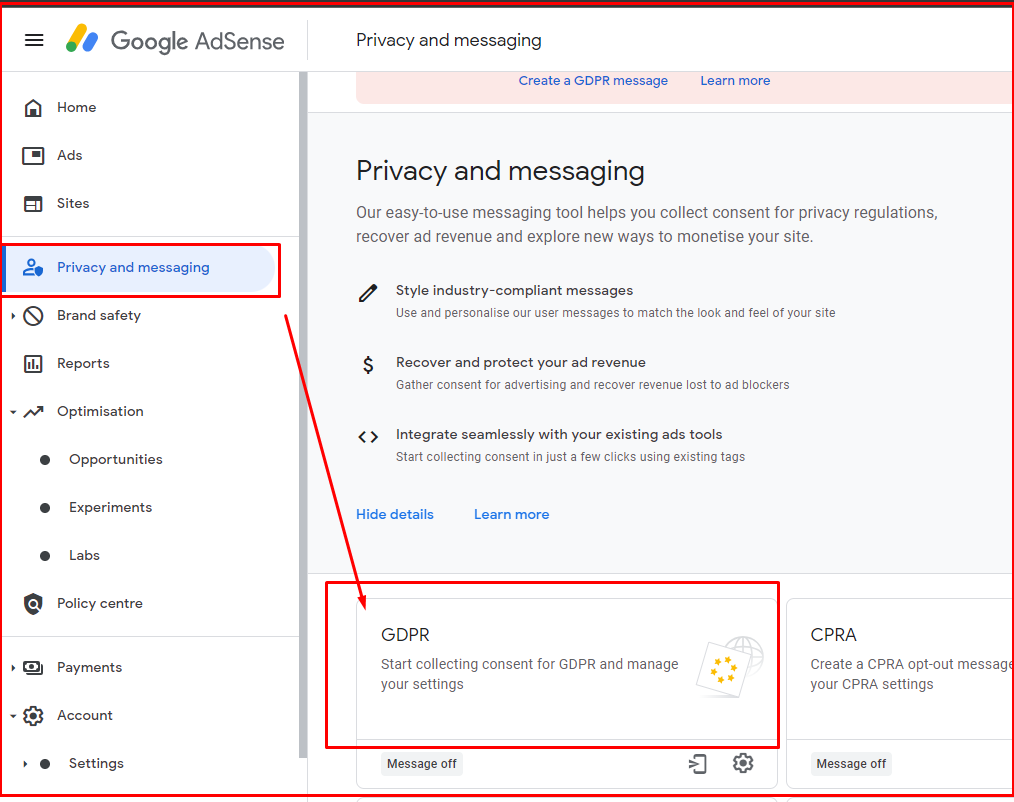Click the Sites layout icon

(33, 204)
